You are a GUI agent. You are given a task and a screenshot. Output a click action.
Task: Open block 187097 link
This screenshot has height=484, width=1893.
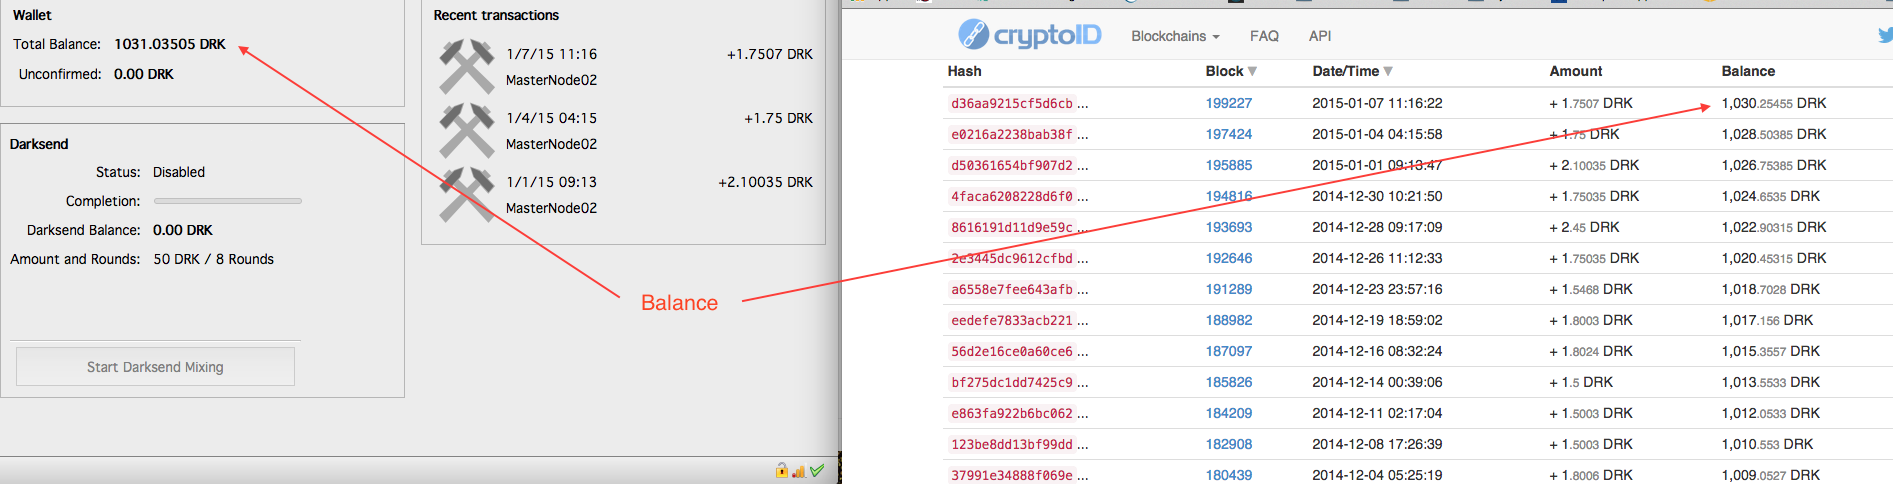click(x=1229, y=351)
